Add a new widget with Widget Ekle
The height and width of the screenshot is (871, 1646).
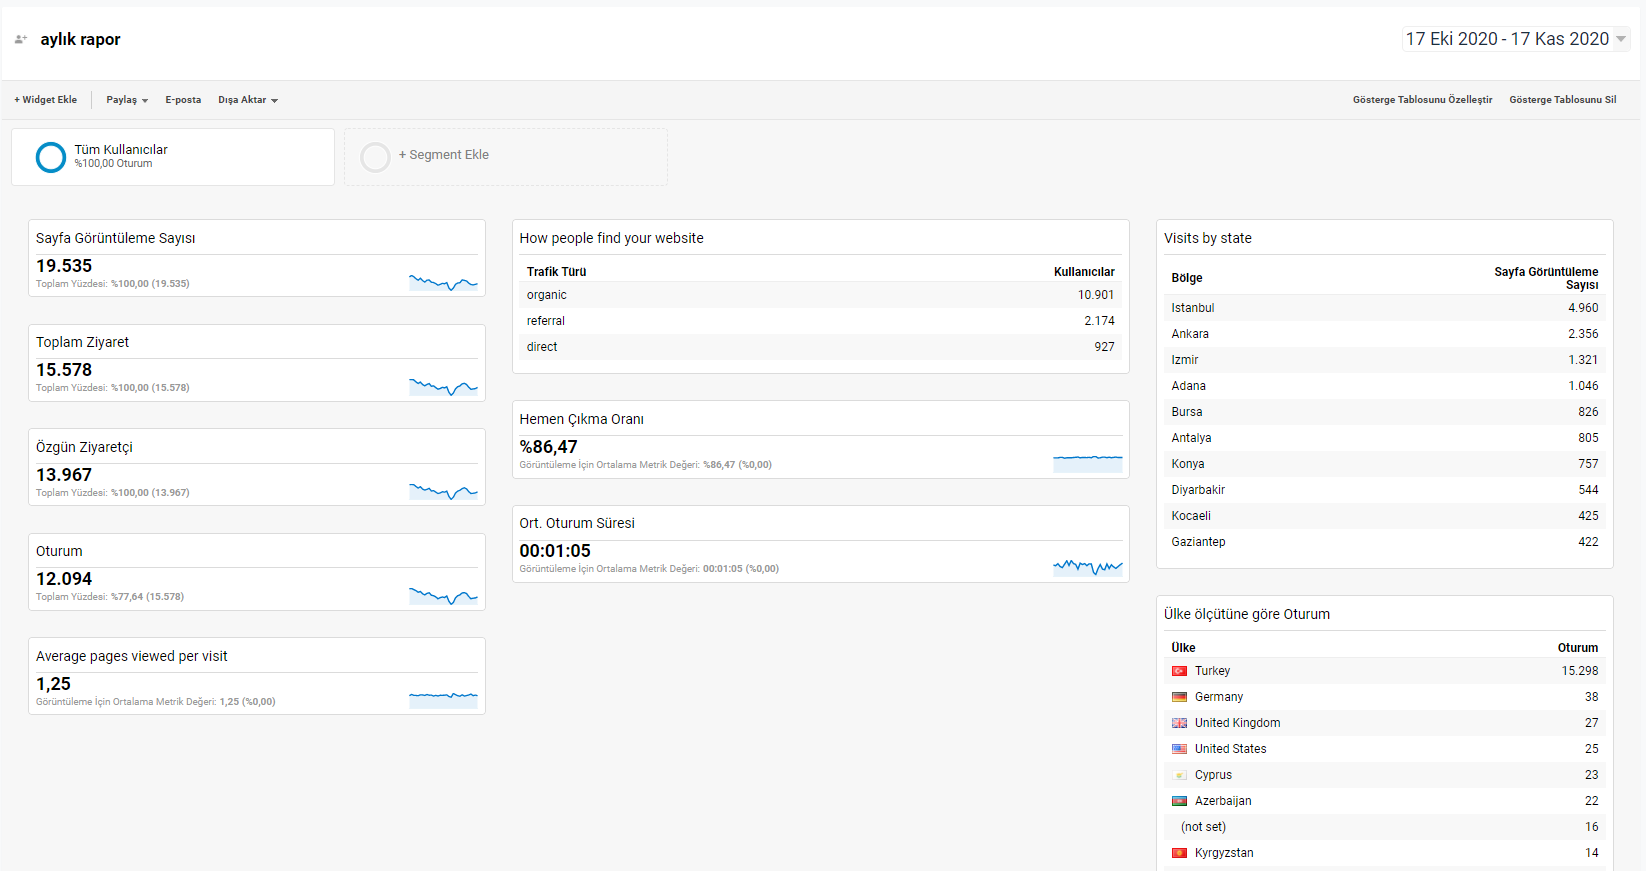46,100
